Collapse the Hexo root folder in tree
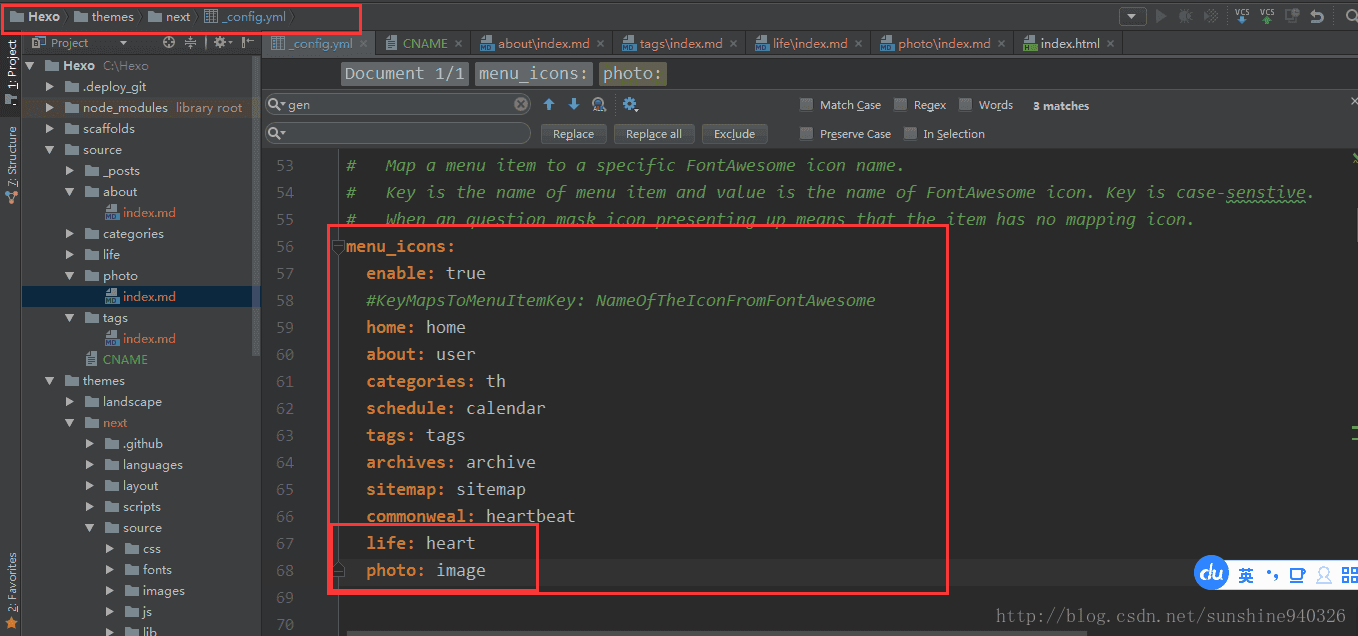This screenshot has height=636, width=1358. click(30, 66)
